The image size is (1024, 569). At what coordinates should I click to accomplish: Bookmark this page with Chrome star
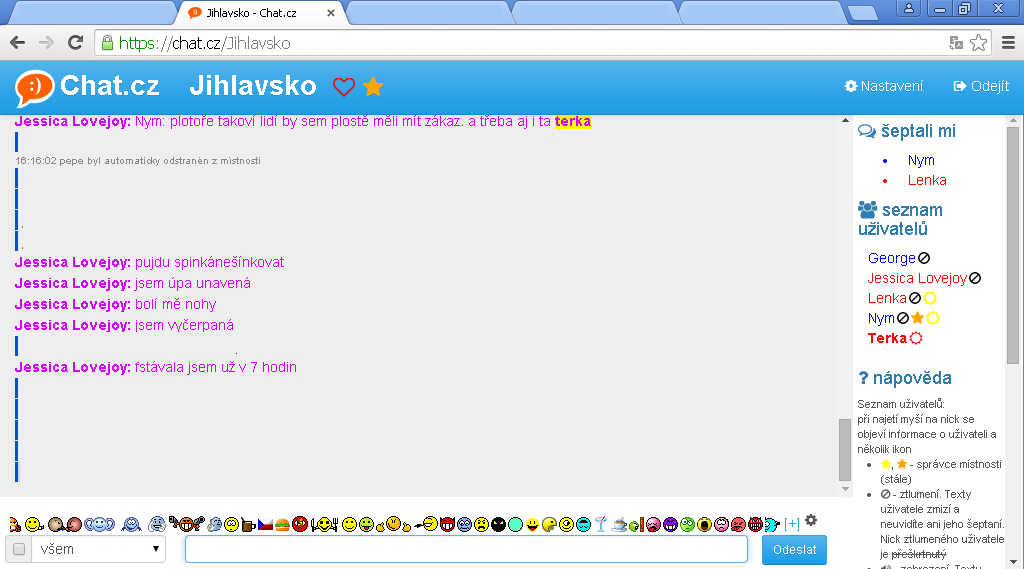(x=978, y=43)
